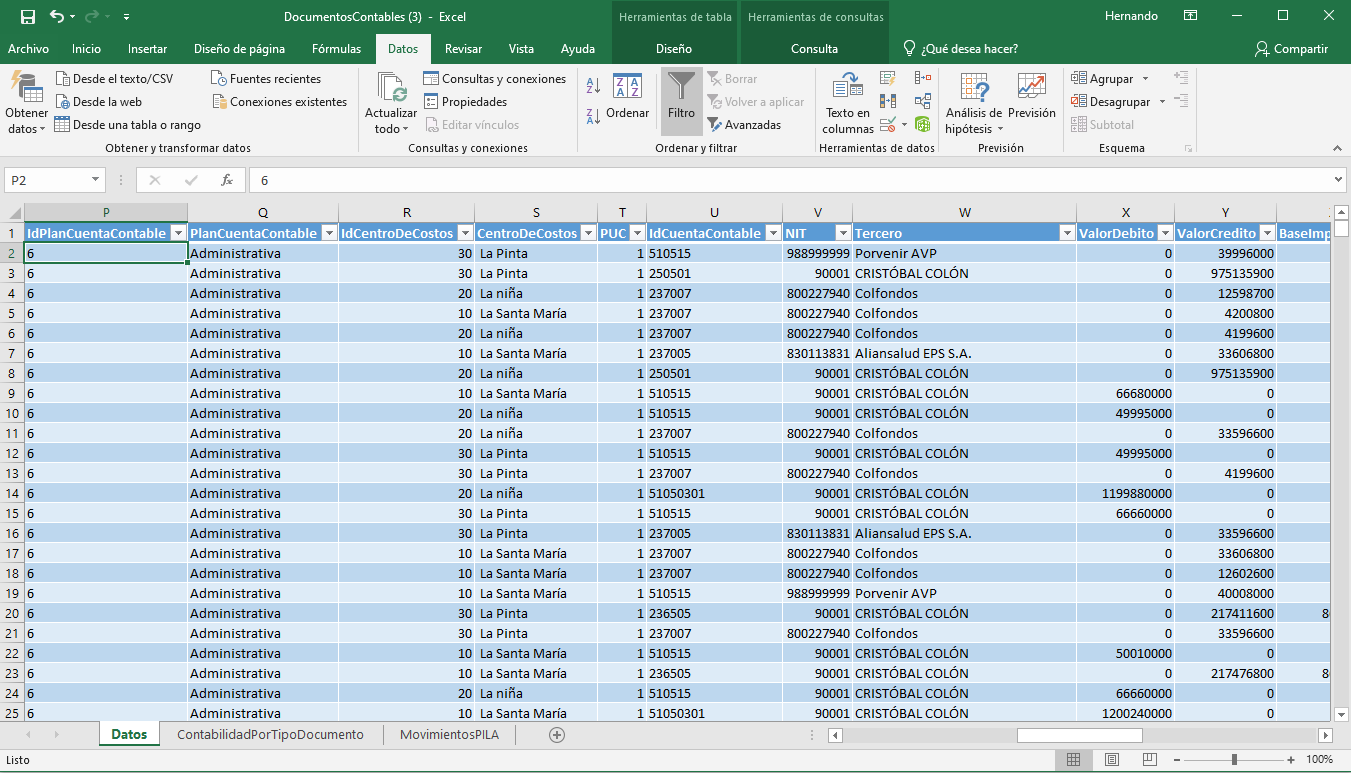
Task: Open the Previsión forecast sheet
Action: pyautogui.click(x=1032, y=98)
